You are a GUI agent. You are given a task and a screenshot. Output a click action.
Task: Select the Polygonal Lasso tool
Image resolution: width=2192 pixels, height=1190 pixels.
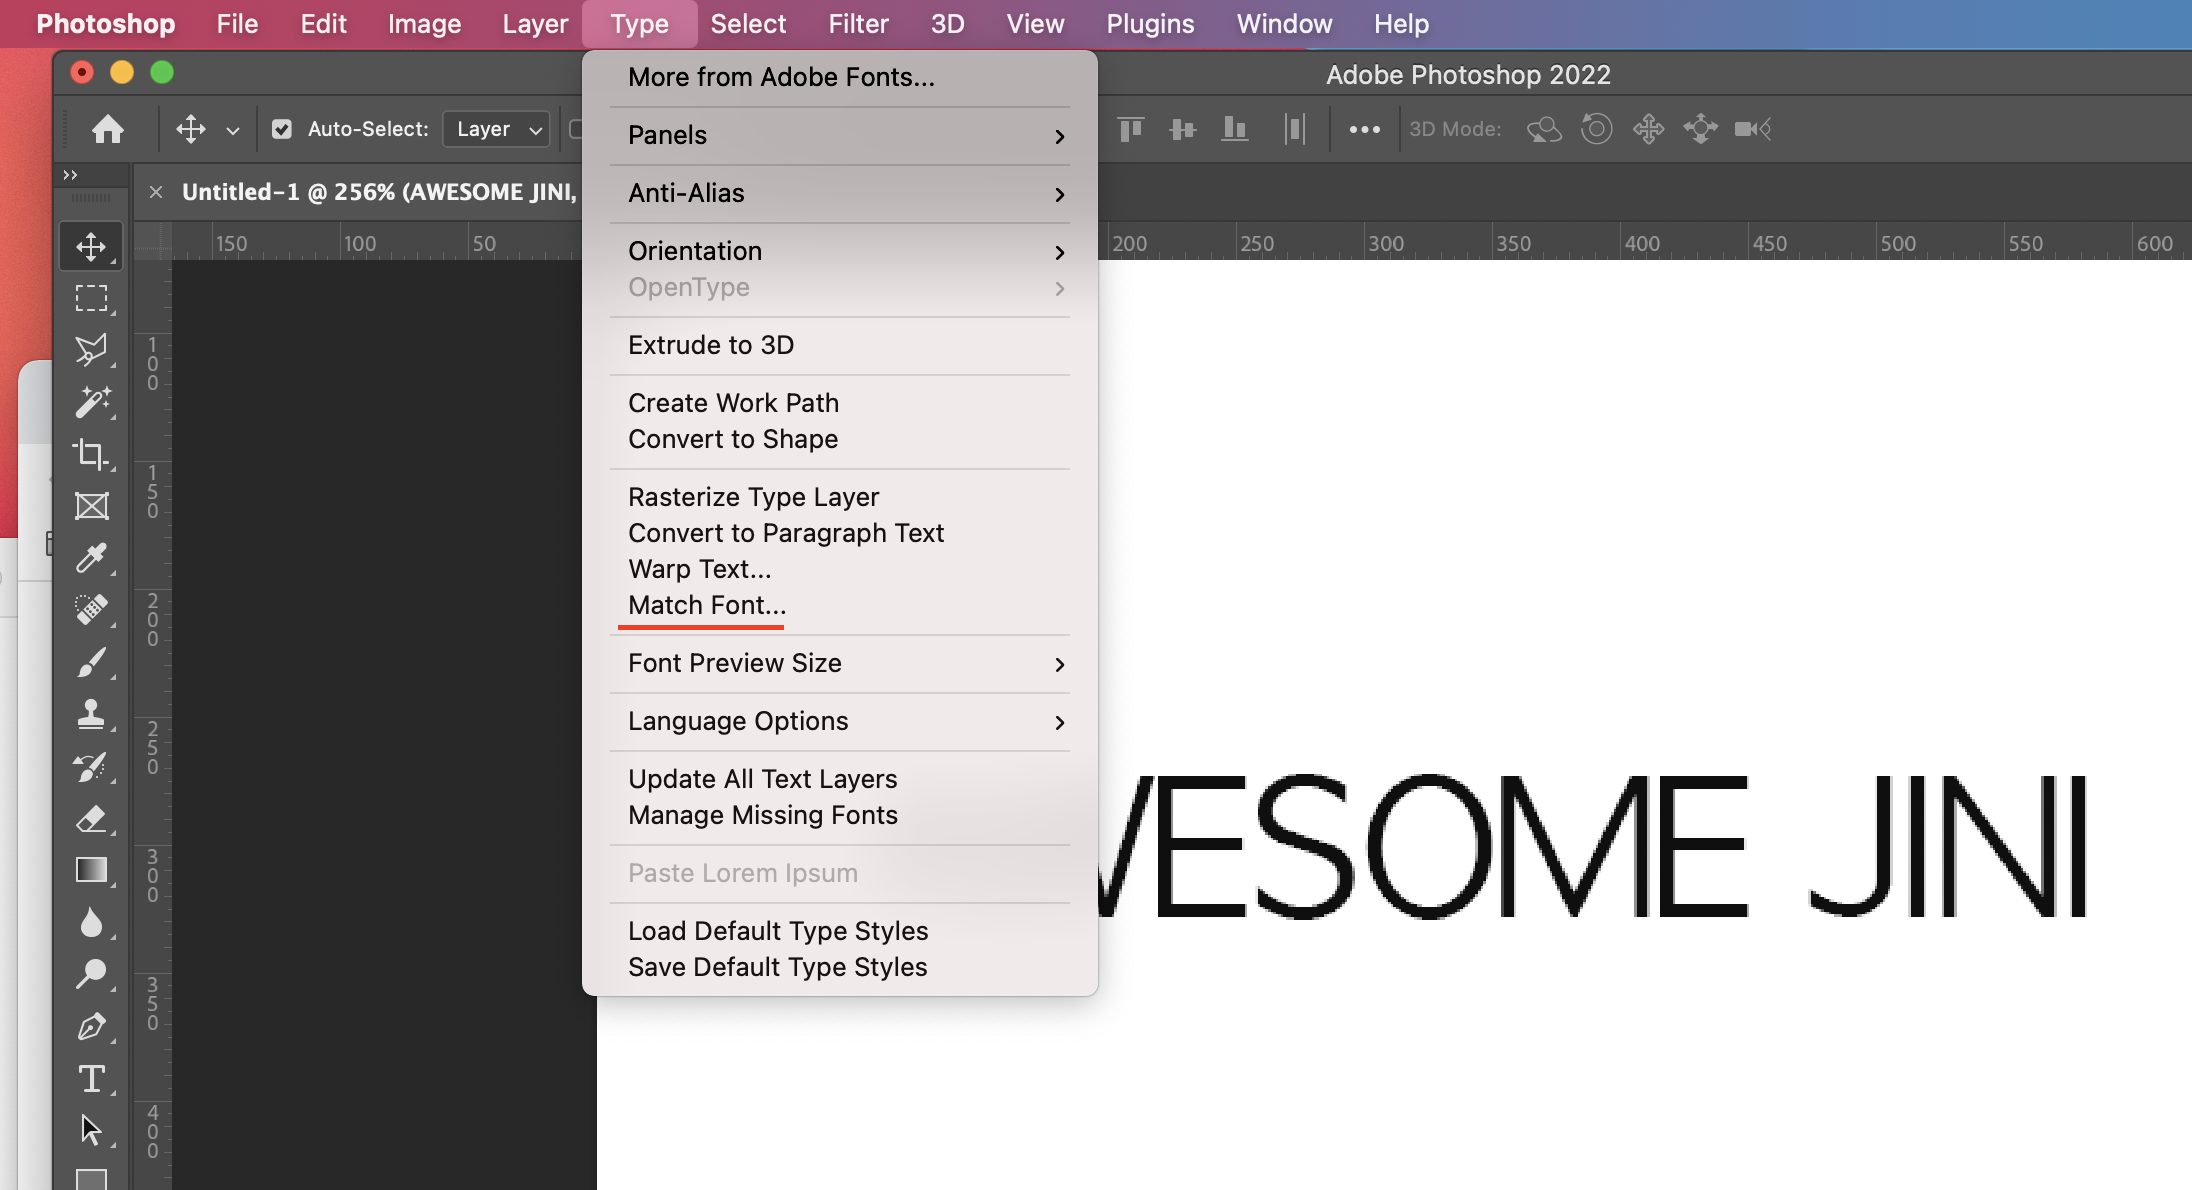point(91,350)
